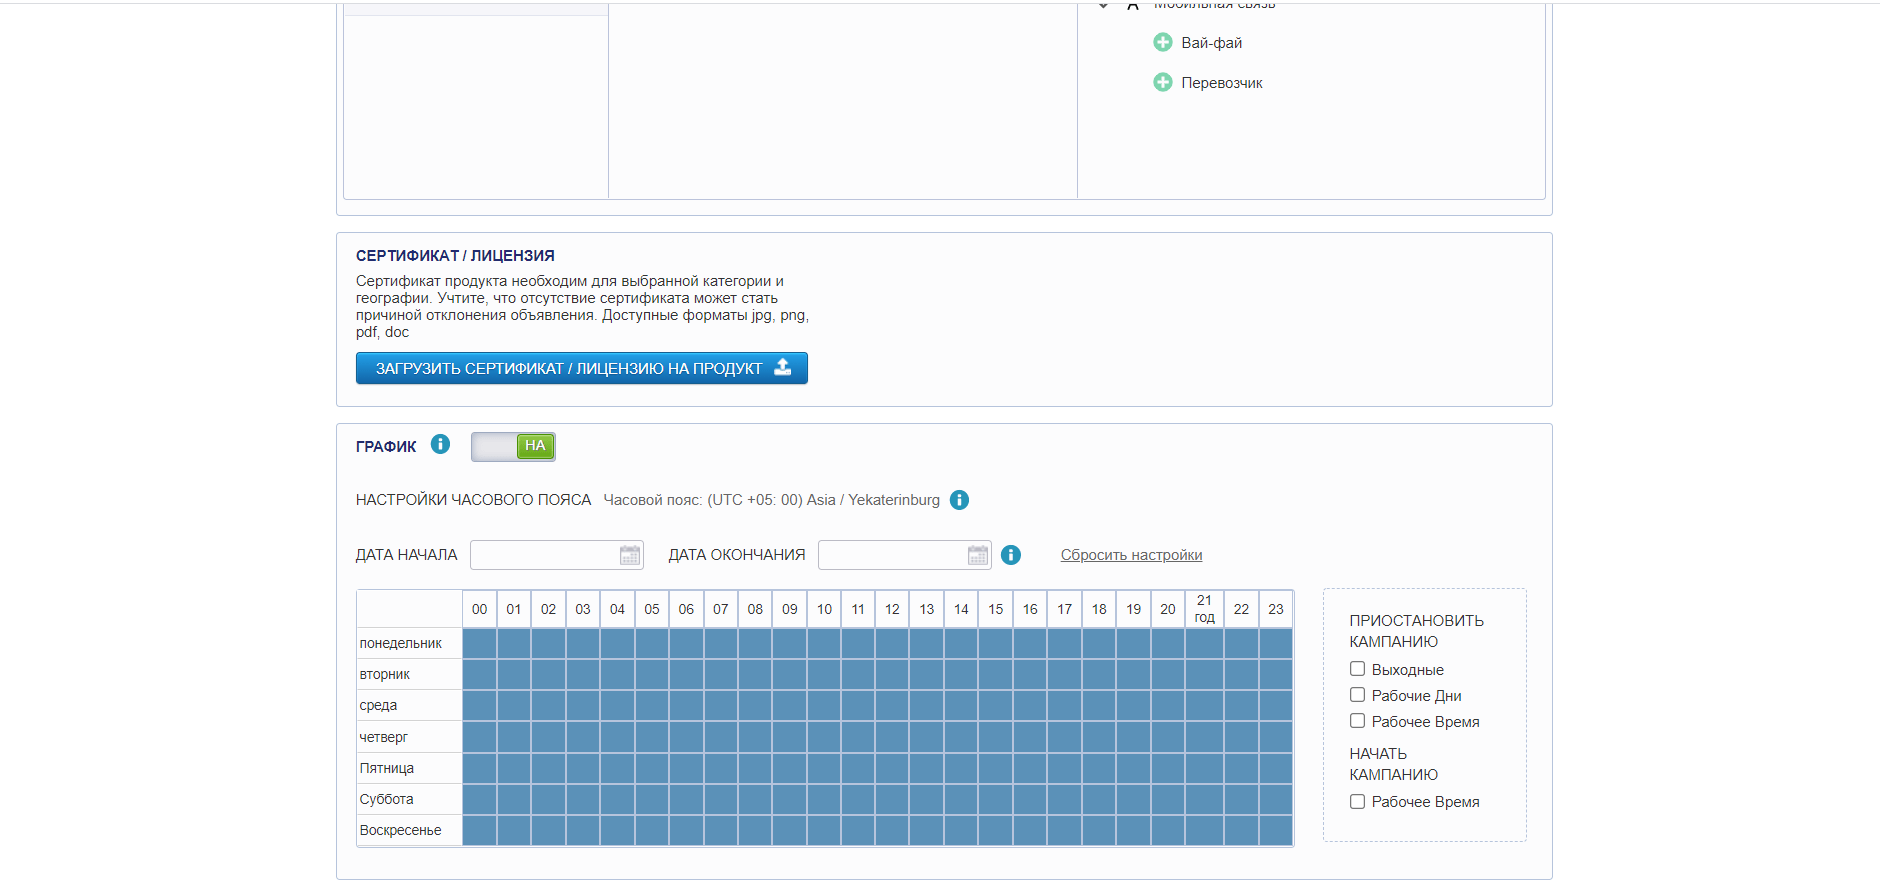Click Сбросить настройки link

point(1131,555)
